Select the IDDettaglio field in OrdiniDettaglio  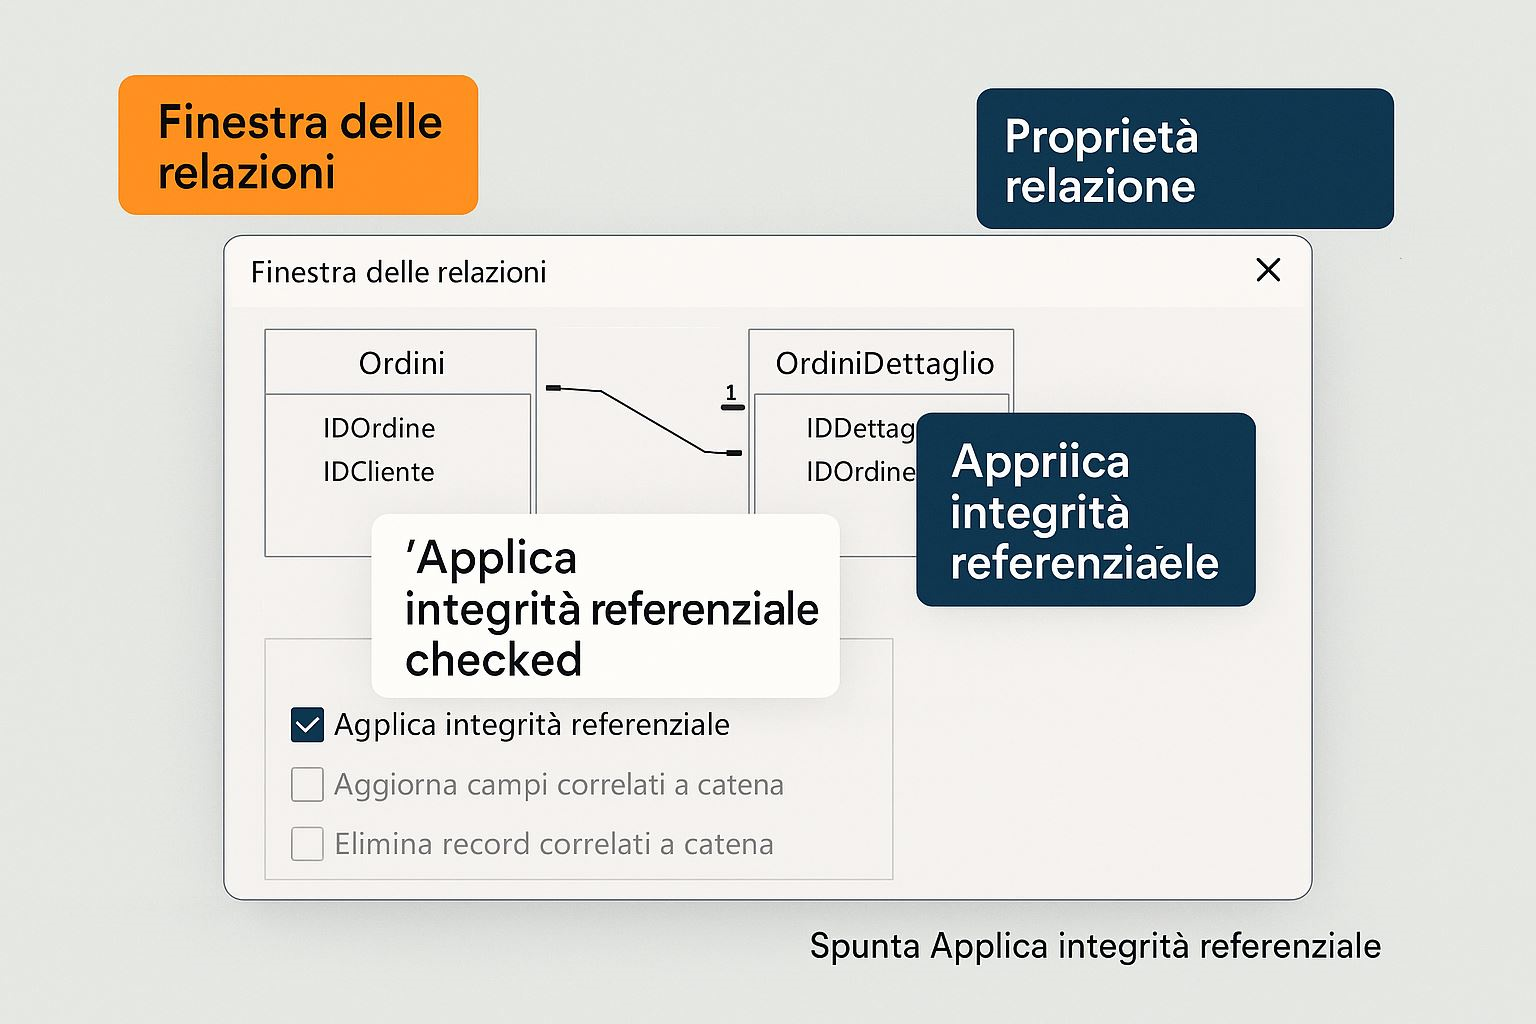[860, 428]
